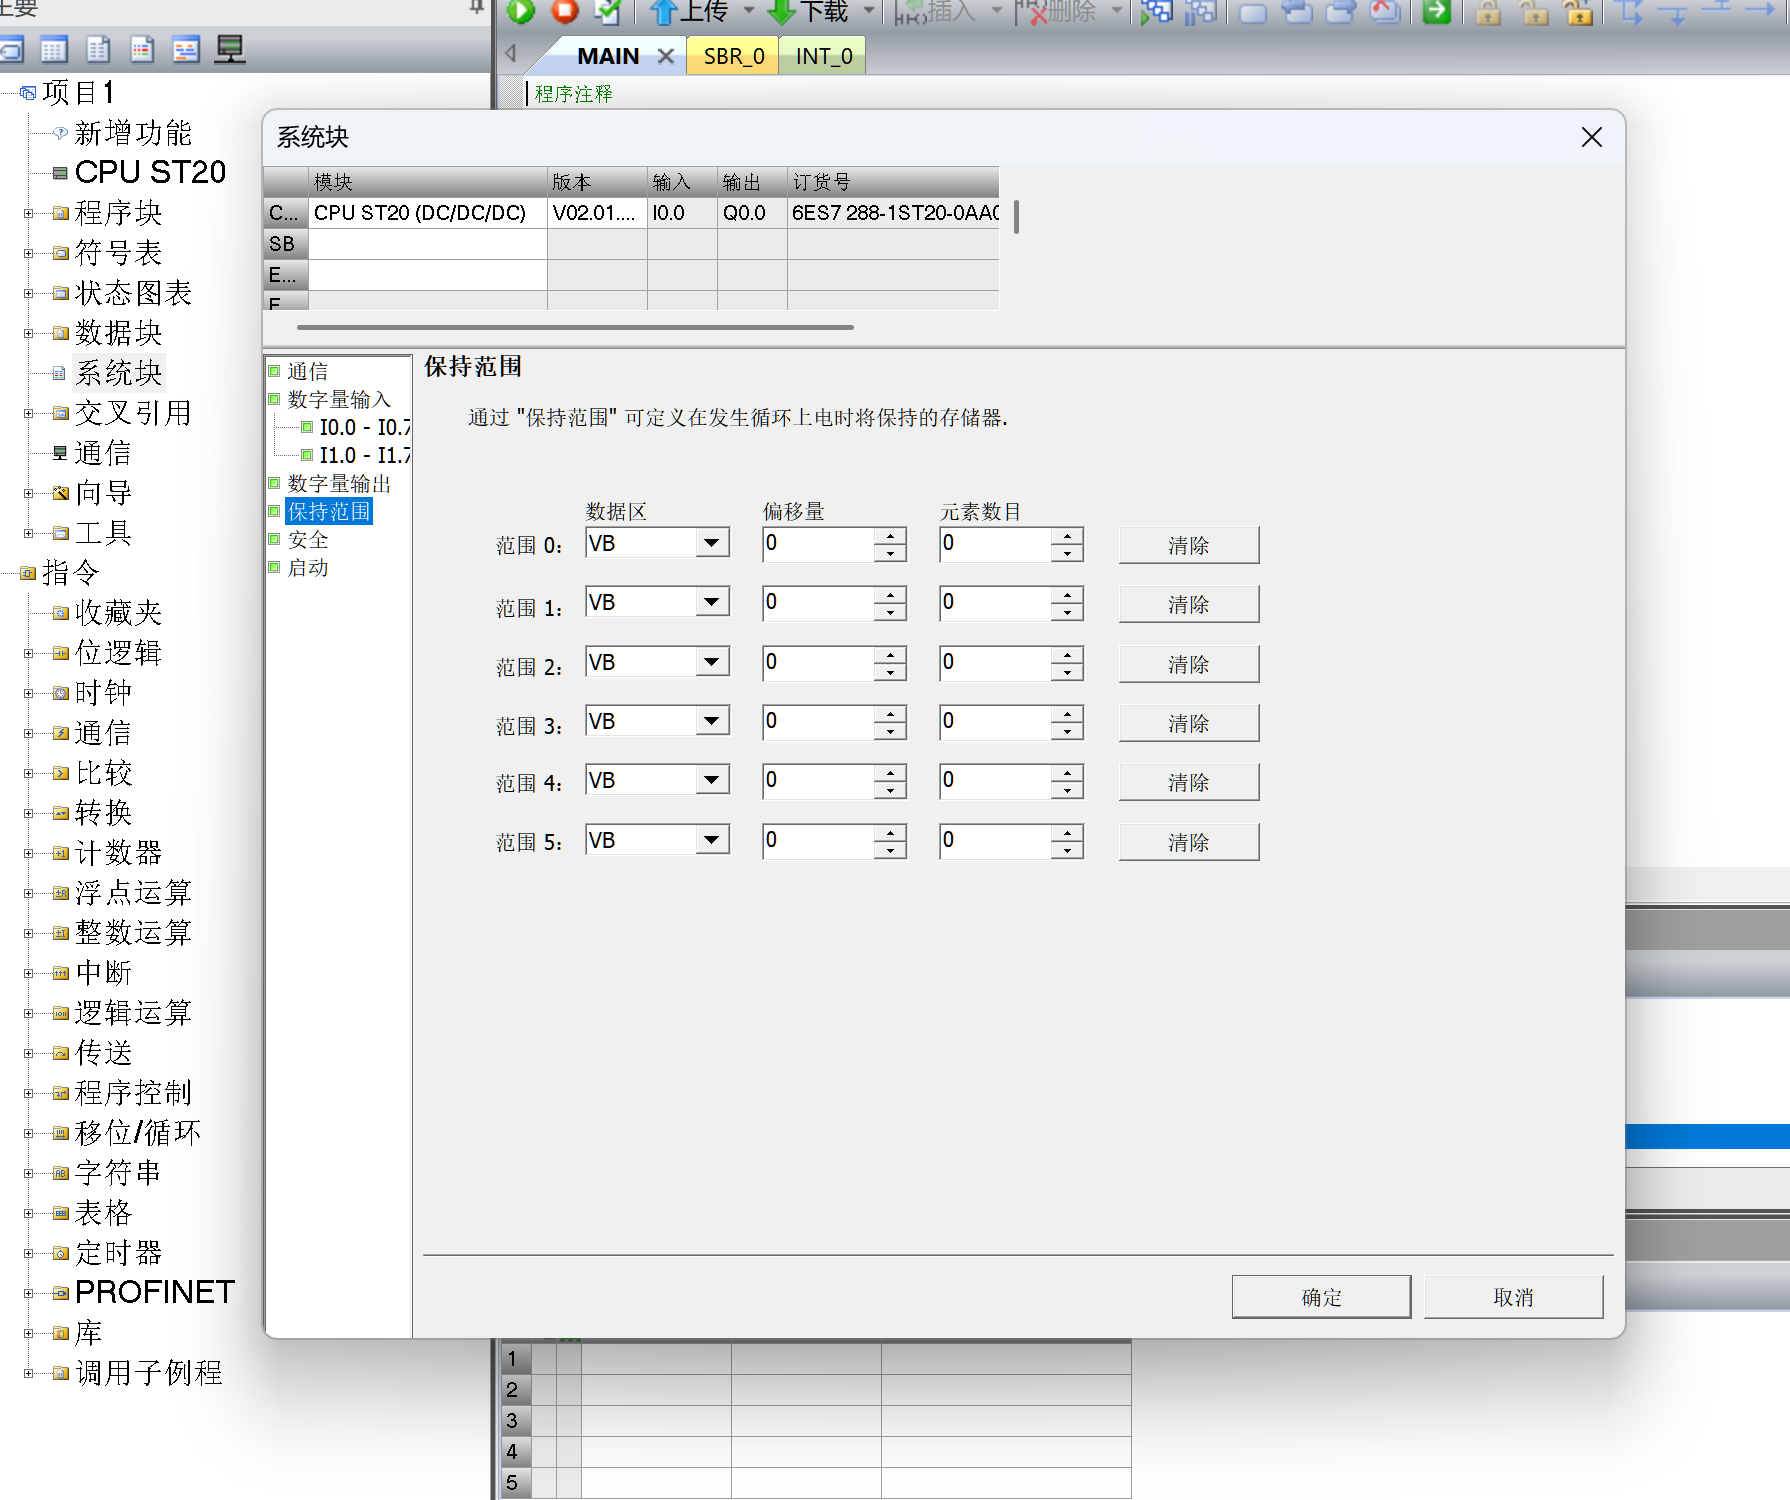Click the green go-to arrow icon

pos(1437,11)
